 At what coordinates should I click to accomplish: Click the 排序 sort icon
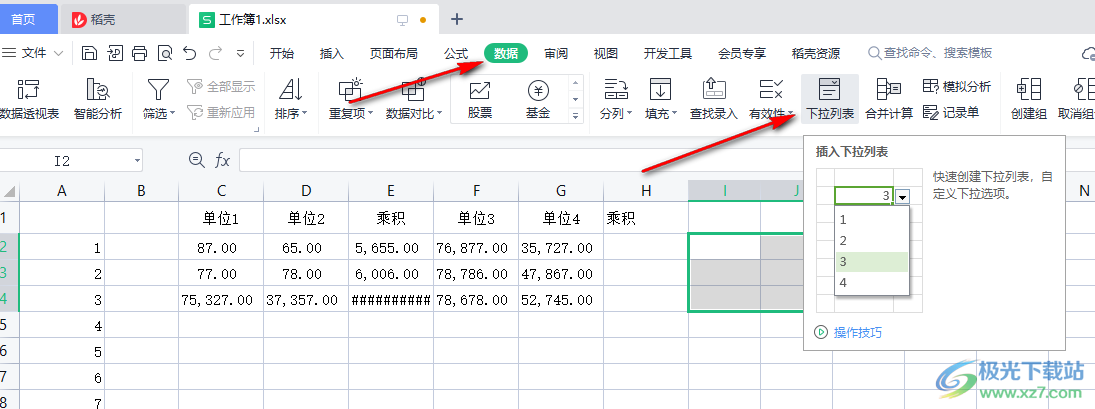pos(291,89)
